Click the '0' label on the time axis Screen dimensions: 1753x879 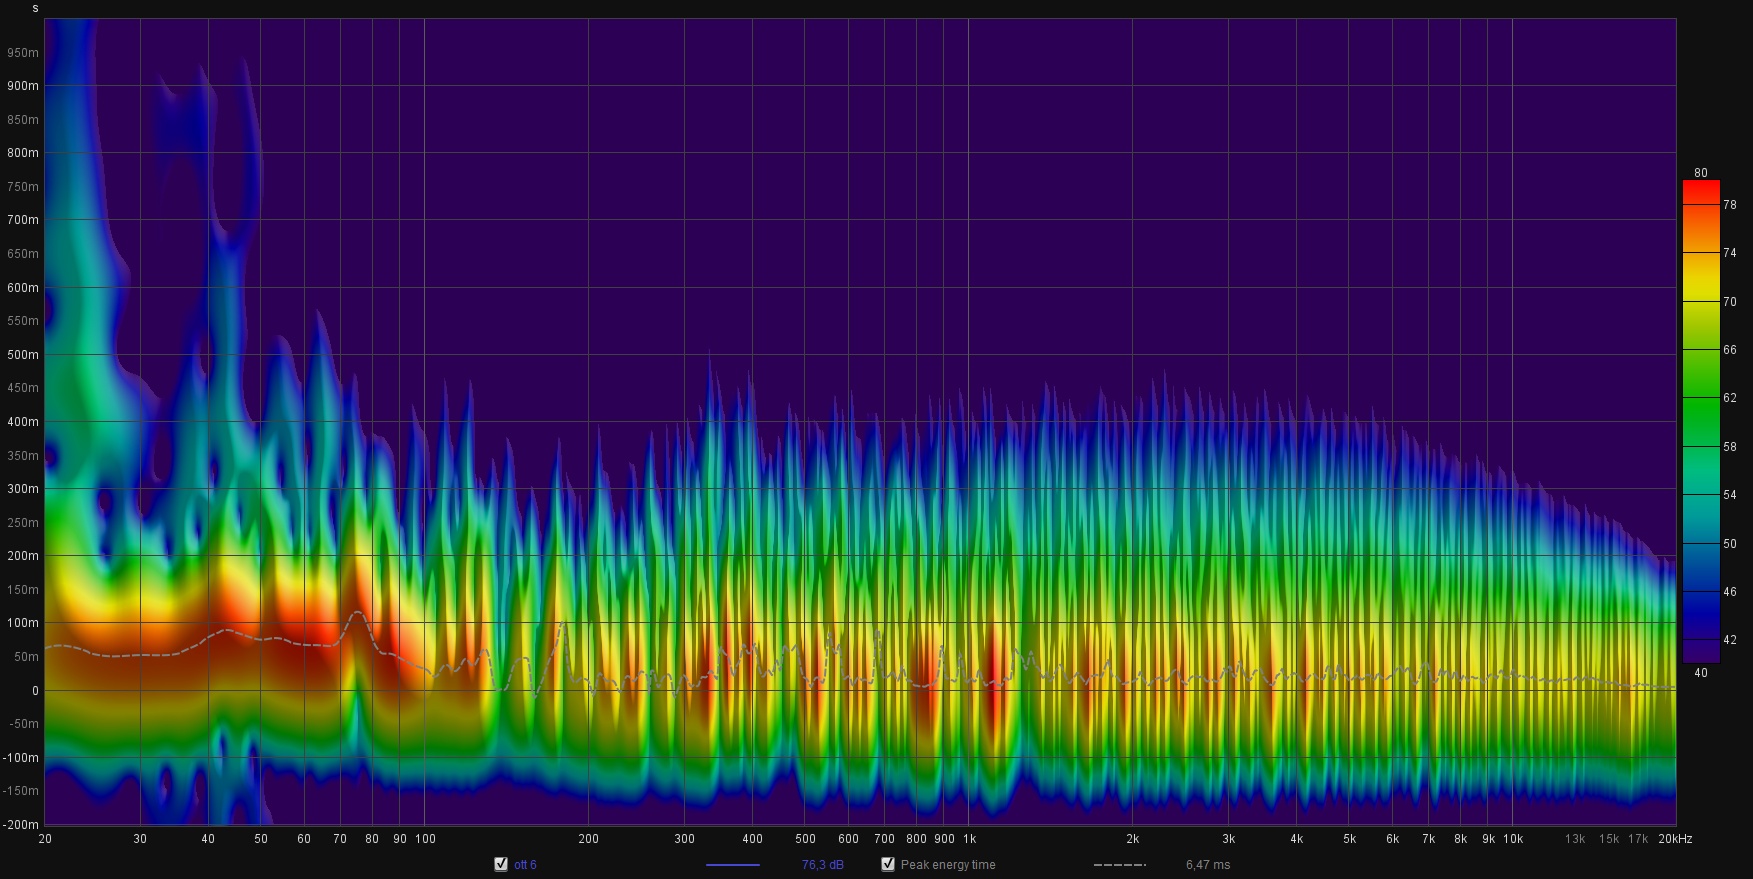[x=35, y=691]
